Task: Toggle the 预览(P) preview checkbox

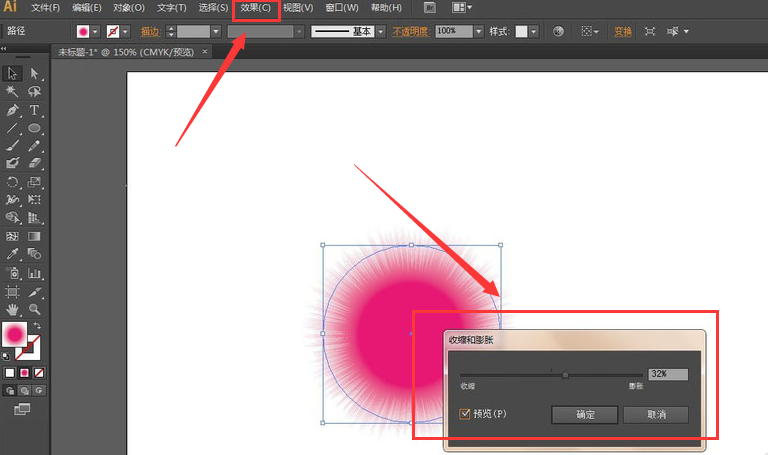Action: (x=464, y=414)
